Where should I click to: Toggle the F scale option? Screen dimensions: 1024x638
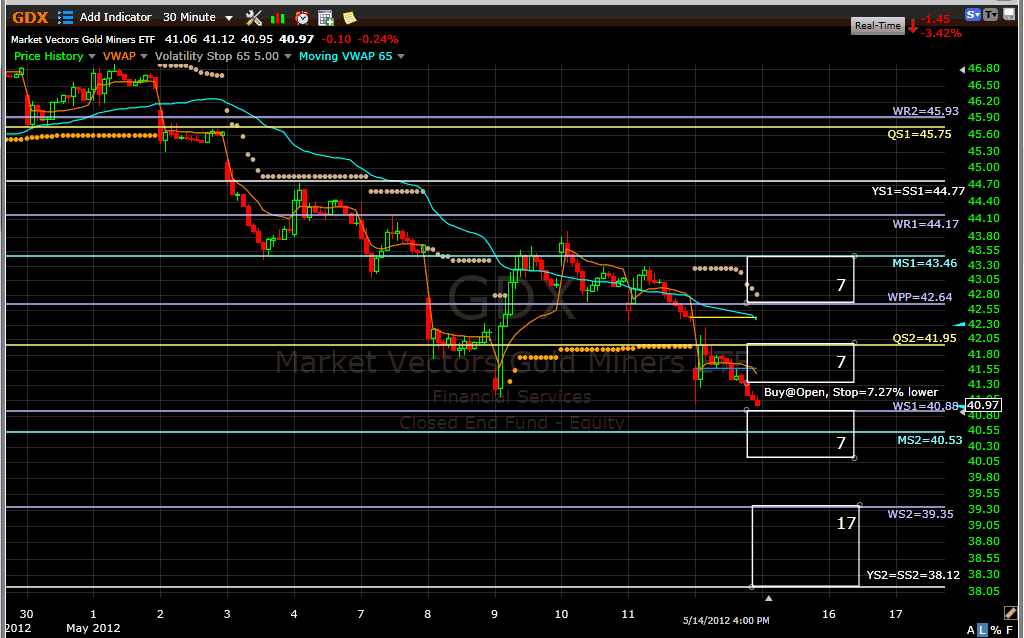pos(1010,630)
